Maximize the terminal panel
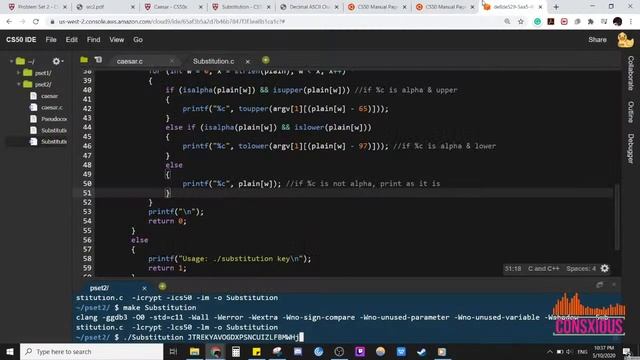 click(x=599, y=285)
